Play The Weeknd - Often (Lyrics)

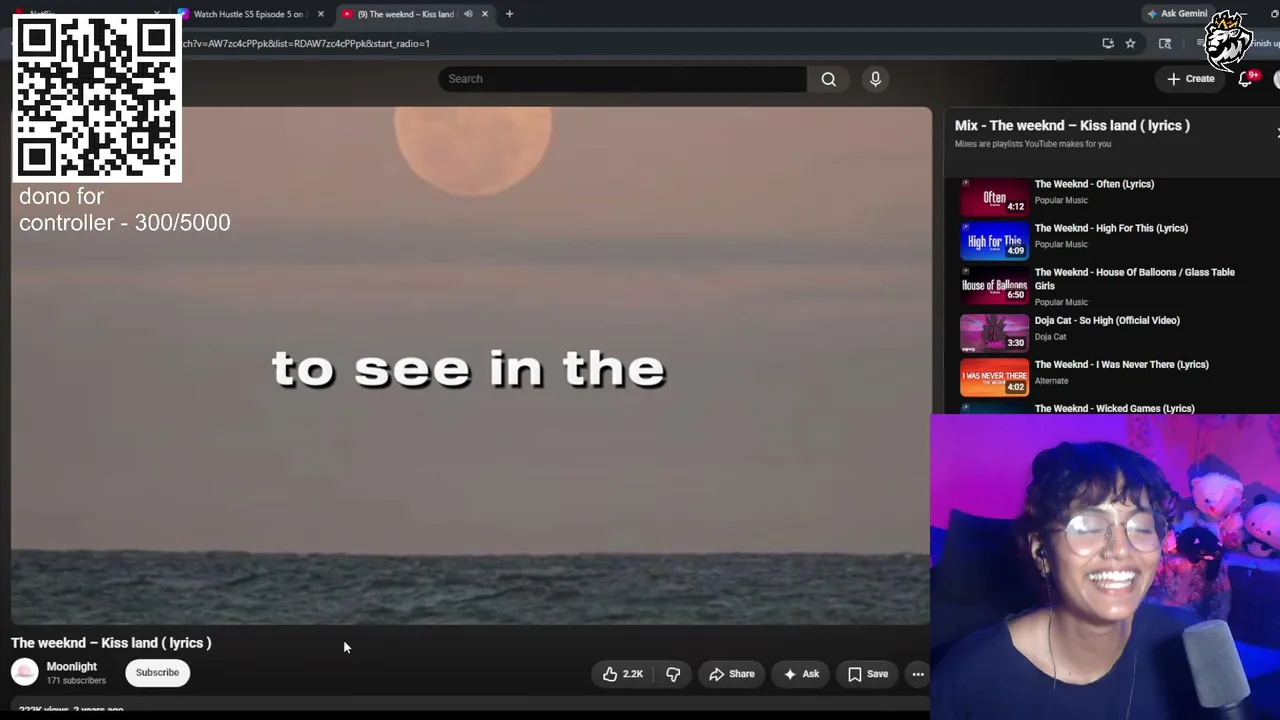click(x=1094, y=184)
